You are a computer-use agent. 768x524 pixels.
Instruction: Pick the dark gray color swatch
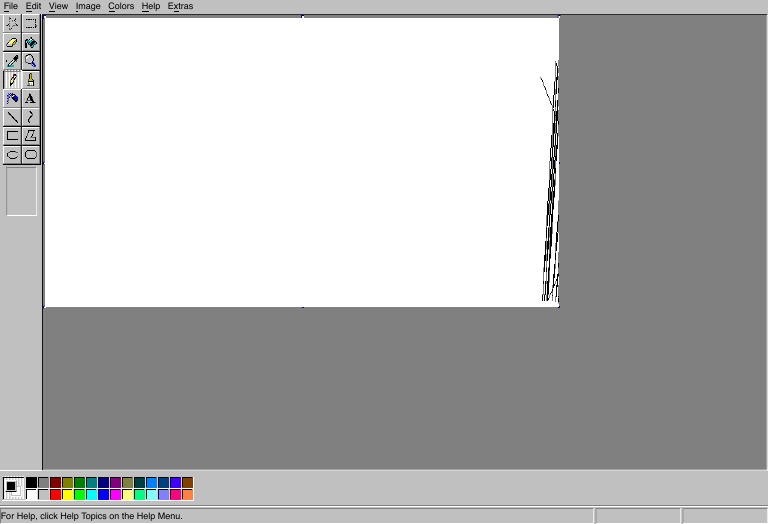coord(44,483)
